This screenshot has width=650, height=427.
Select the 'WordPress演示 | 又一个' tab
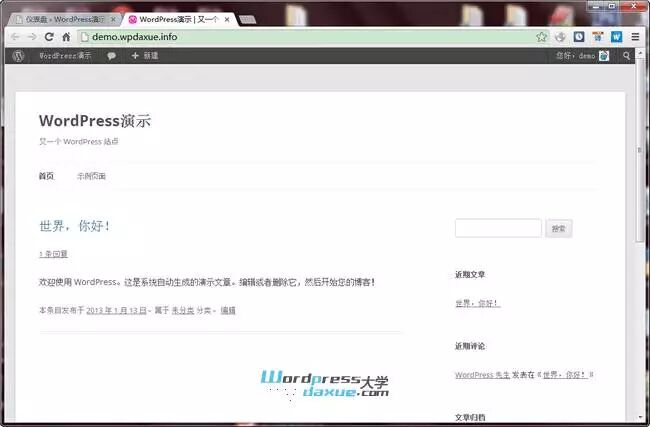[x=178, y=19]
